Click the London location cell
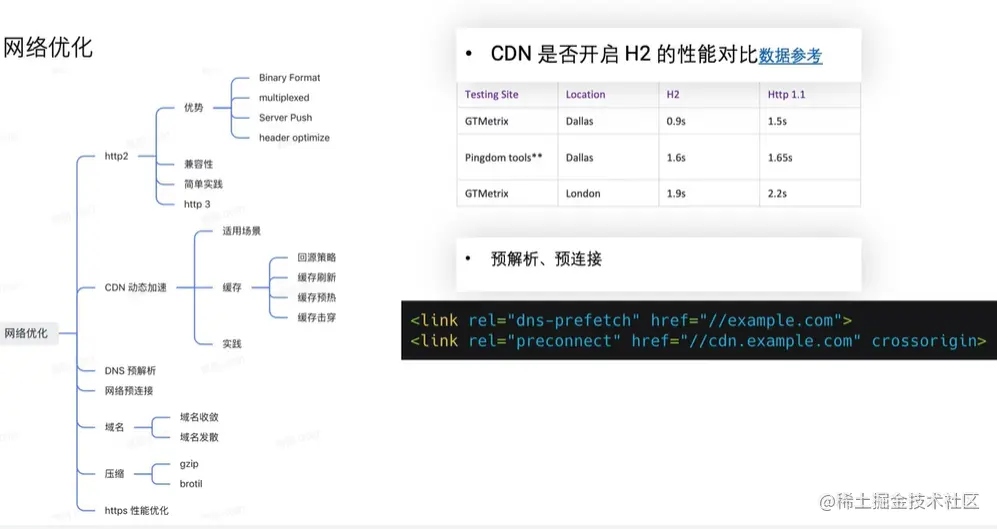The height and width of the screenshot is (529, 997). click(x=583, y=193)
